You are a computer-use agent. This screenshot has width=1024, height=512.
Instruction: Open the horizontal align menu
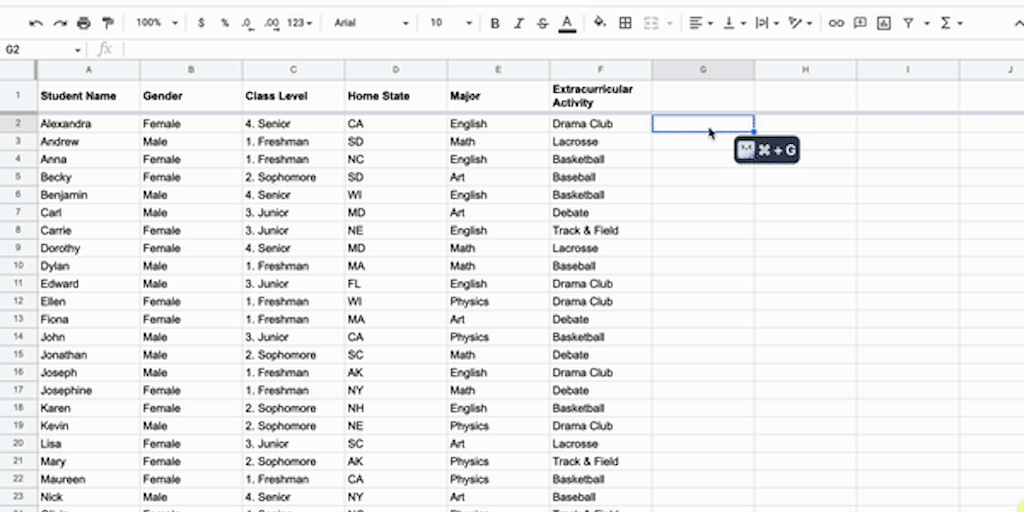coord(701,23)
